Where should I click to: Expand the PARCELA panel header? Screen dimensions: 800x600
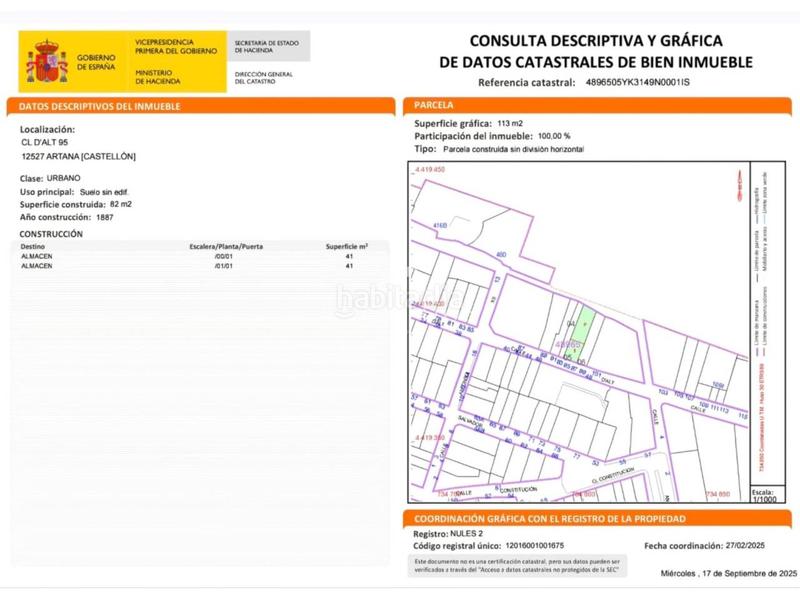(429, 103)
